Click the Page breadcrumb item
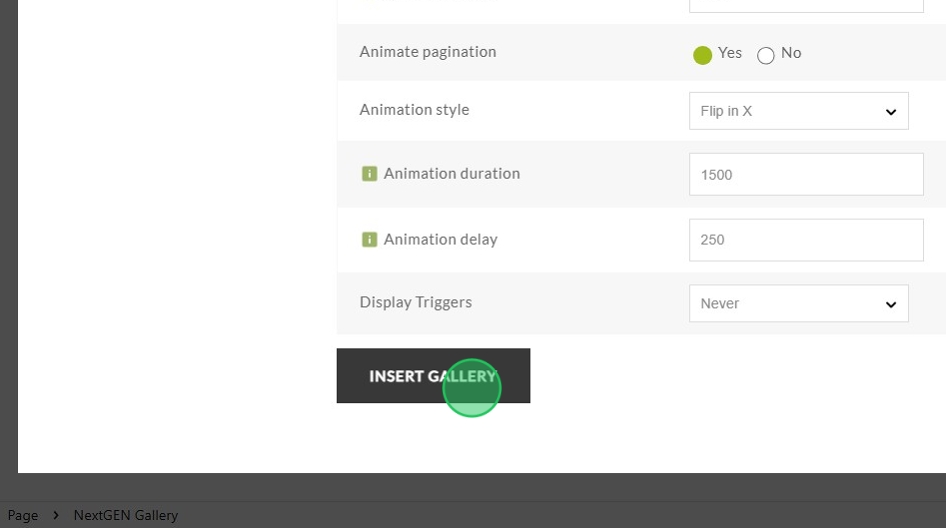 pos(23,515)
